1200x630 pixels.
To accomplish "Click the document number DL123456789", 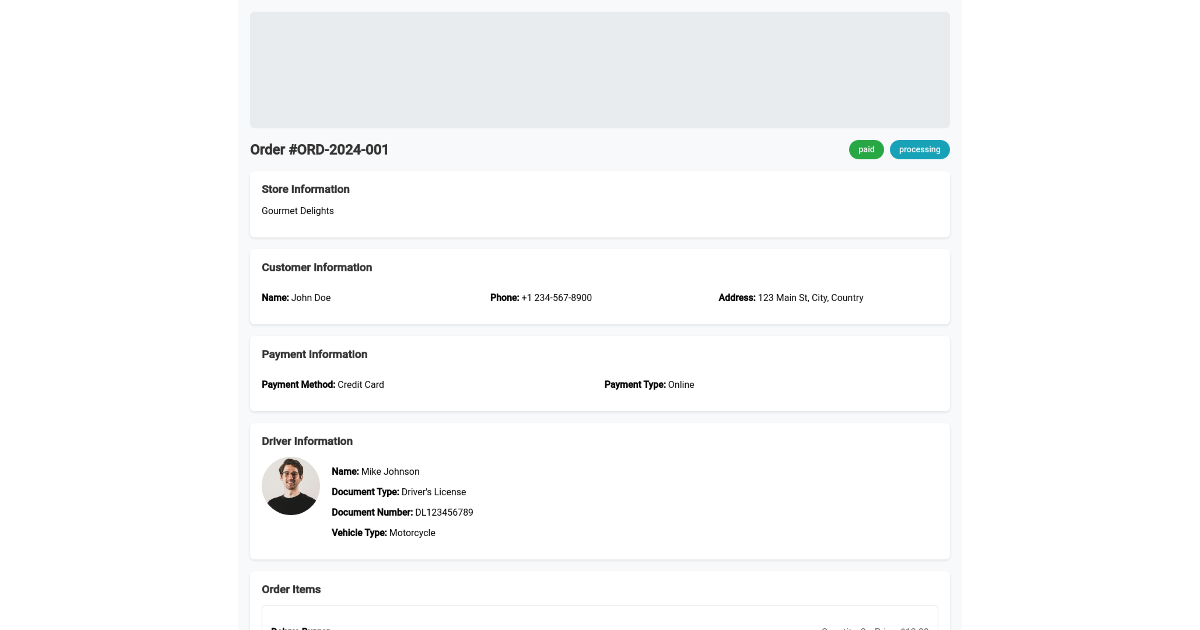I will point(443,512).
